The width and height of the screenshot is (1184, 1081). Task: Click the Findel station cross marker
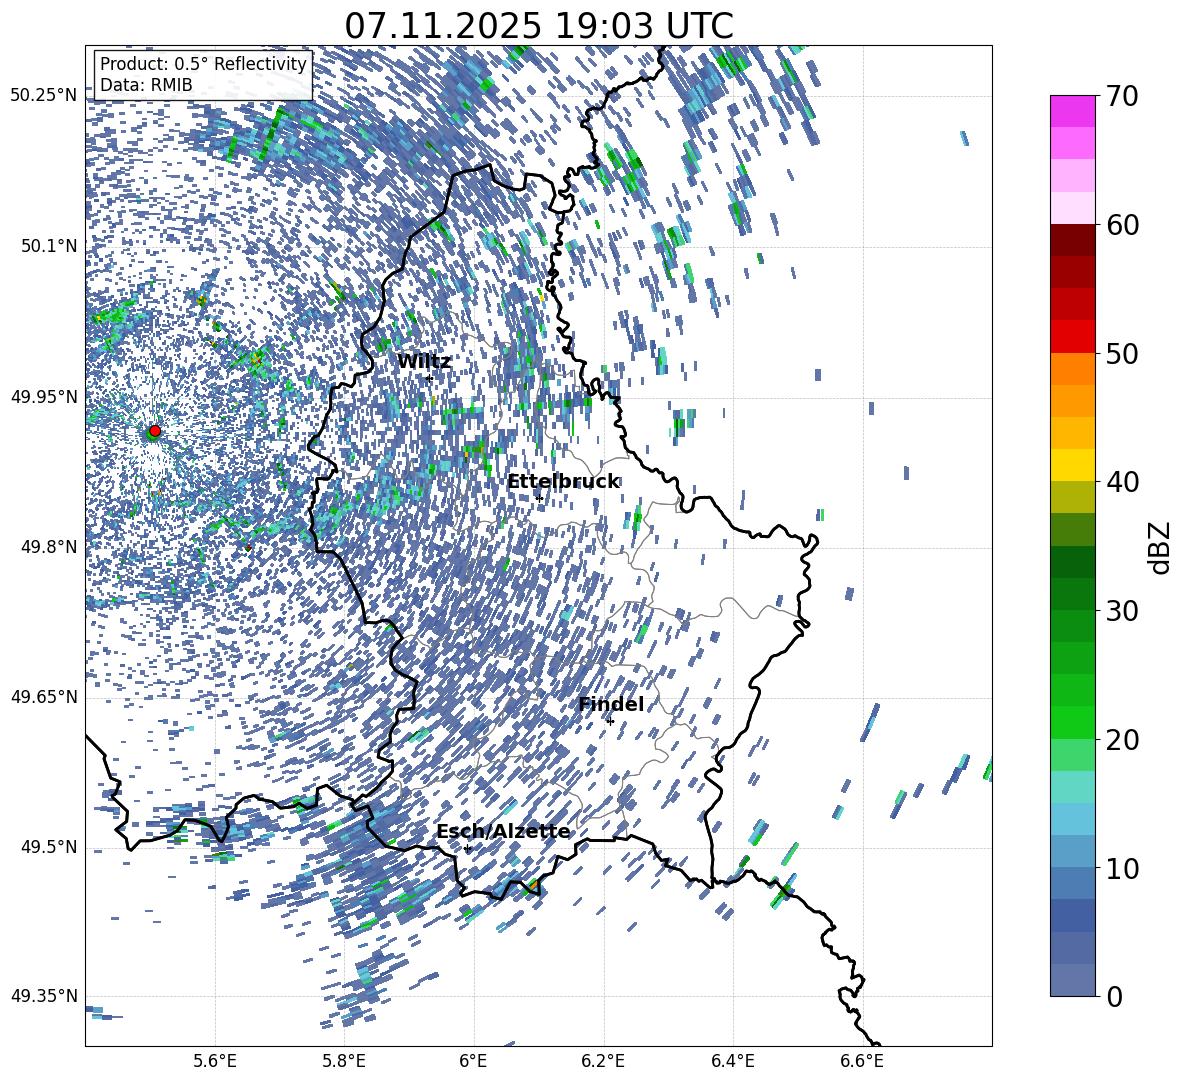[610, 721]
